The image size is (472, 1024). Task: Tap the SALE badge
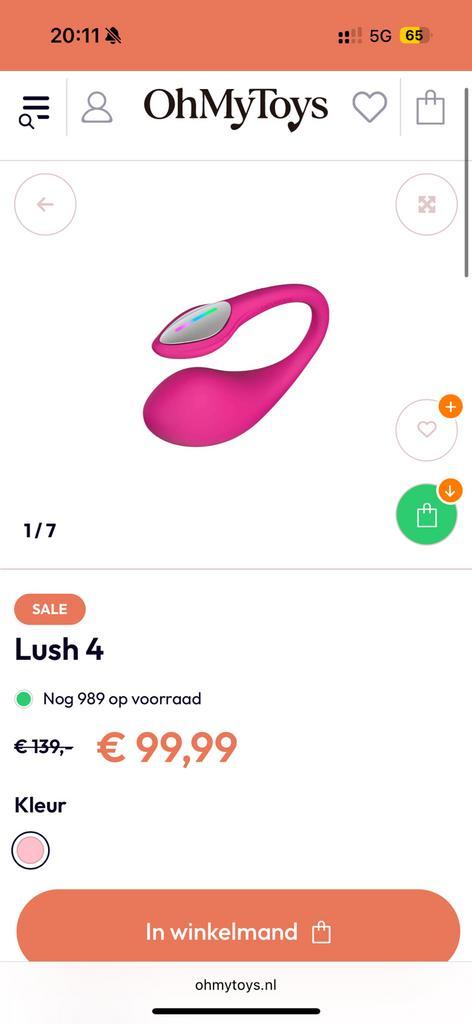(50, 609)
